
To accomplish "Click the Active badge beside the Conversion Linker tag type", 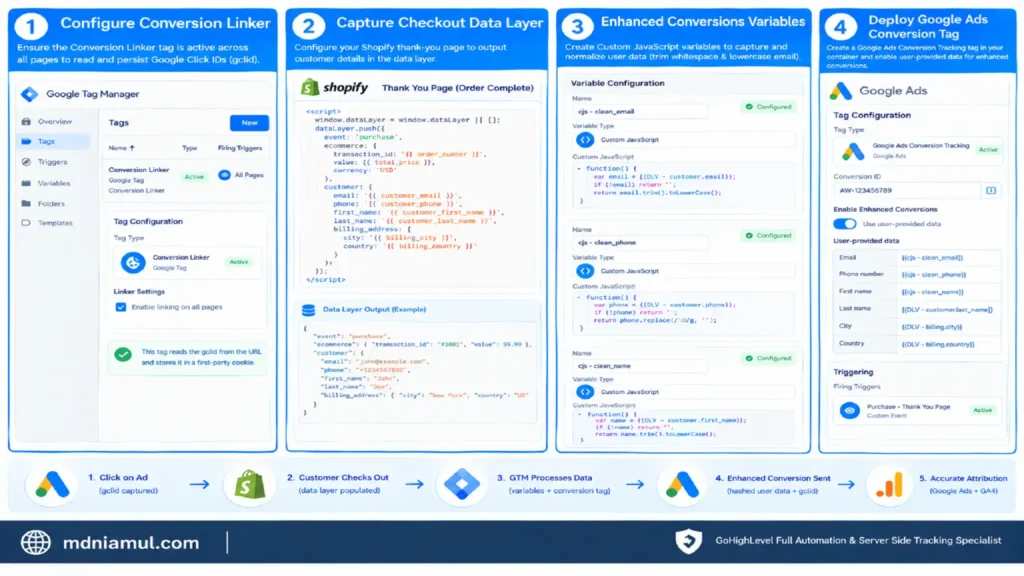I will pos(238,262).
